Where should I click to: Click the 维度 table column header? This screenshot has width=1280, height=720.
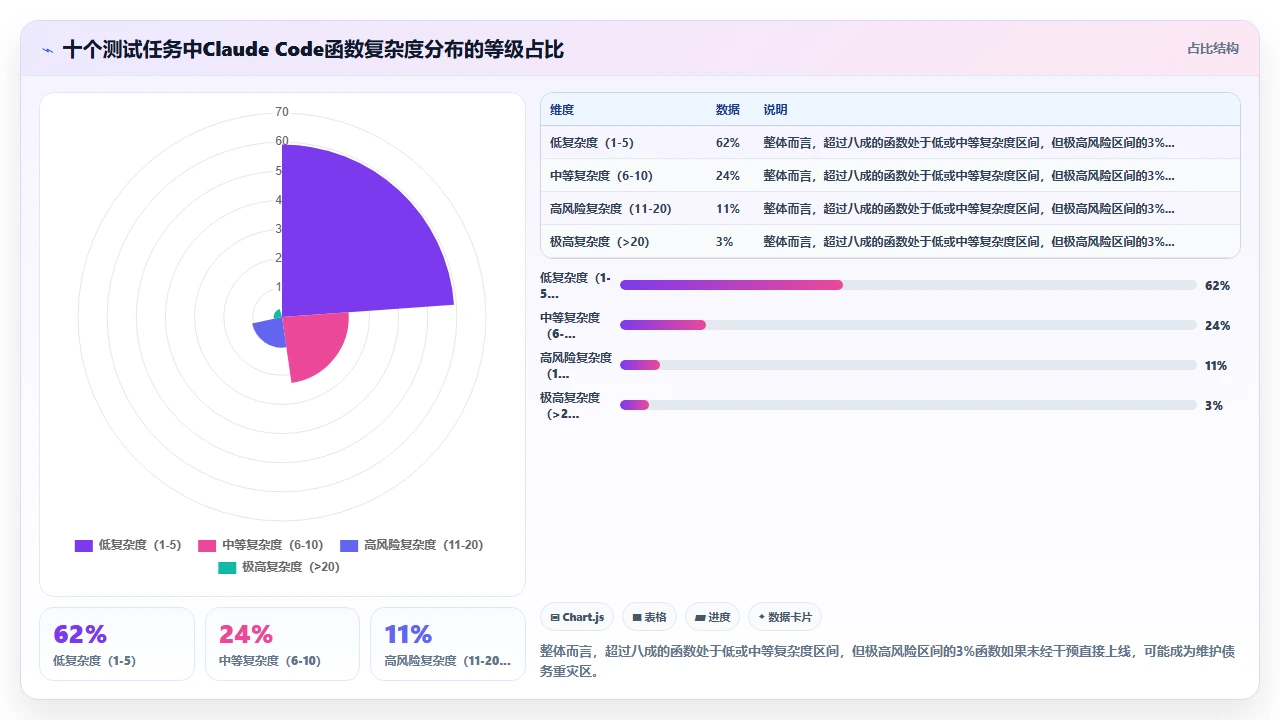tap(562, 110)
